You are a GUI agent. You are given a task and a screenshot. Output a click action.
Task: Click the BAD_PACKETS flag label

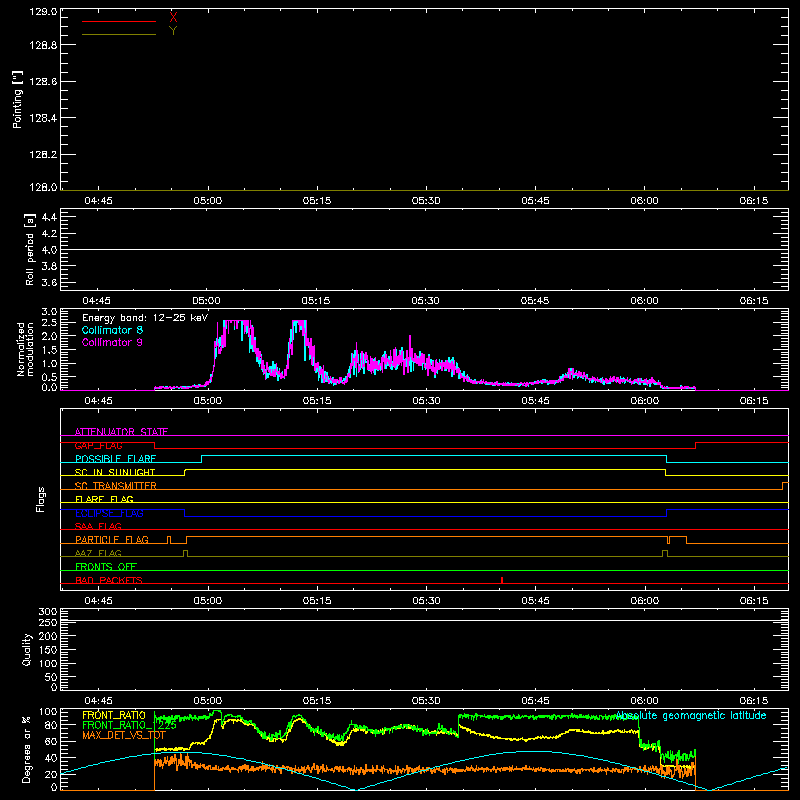click(109, 580)
